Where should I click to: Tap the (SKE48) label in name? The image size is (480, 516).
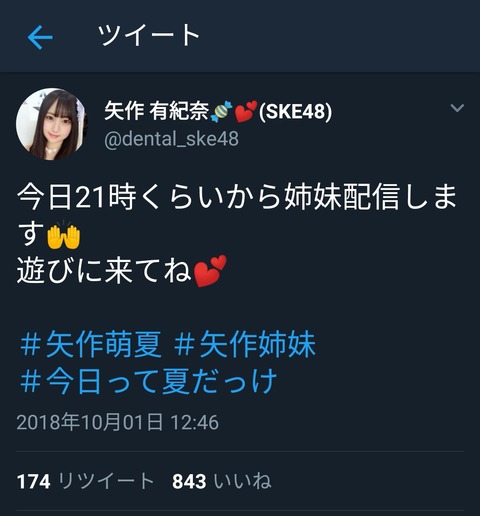click(x=295, y=111)
